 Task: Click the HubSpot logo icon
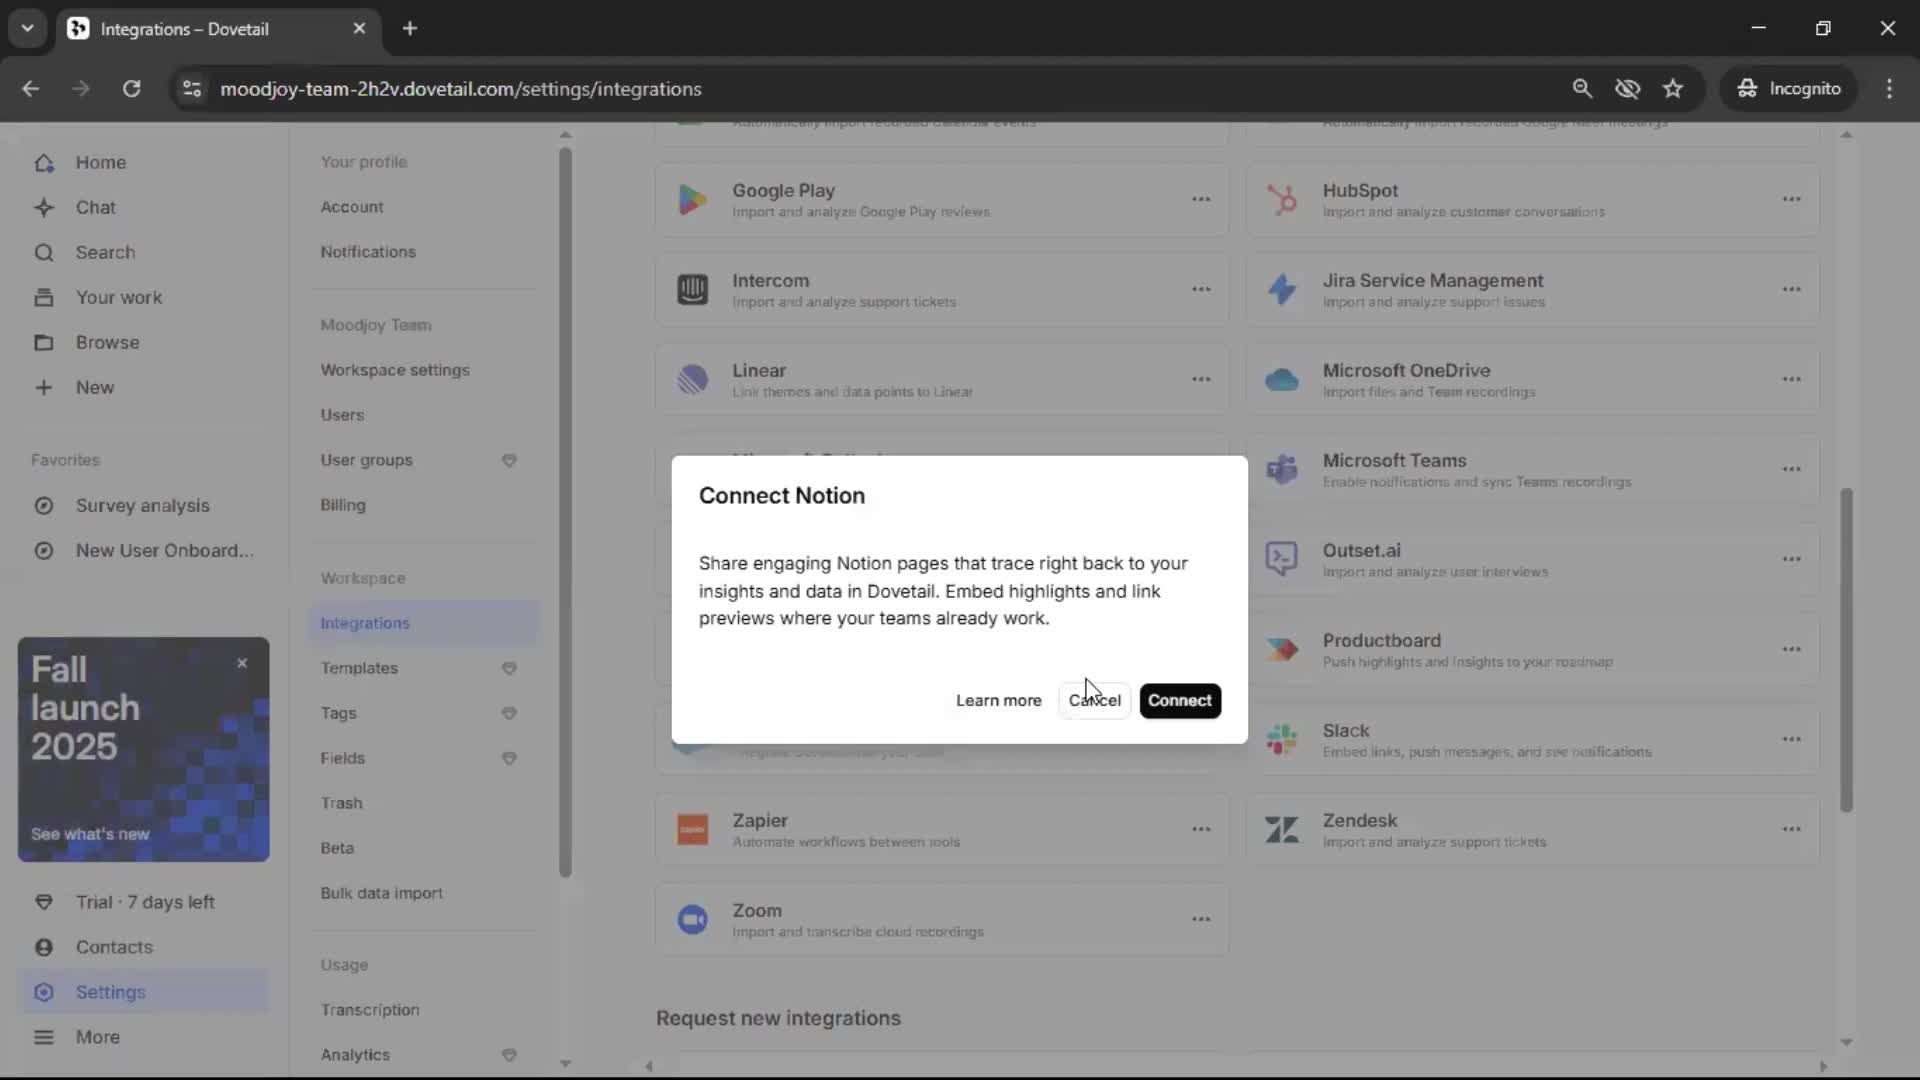[1281, 199]
